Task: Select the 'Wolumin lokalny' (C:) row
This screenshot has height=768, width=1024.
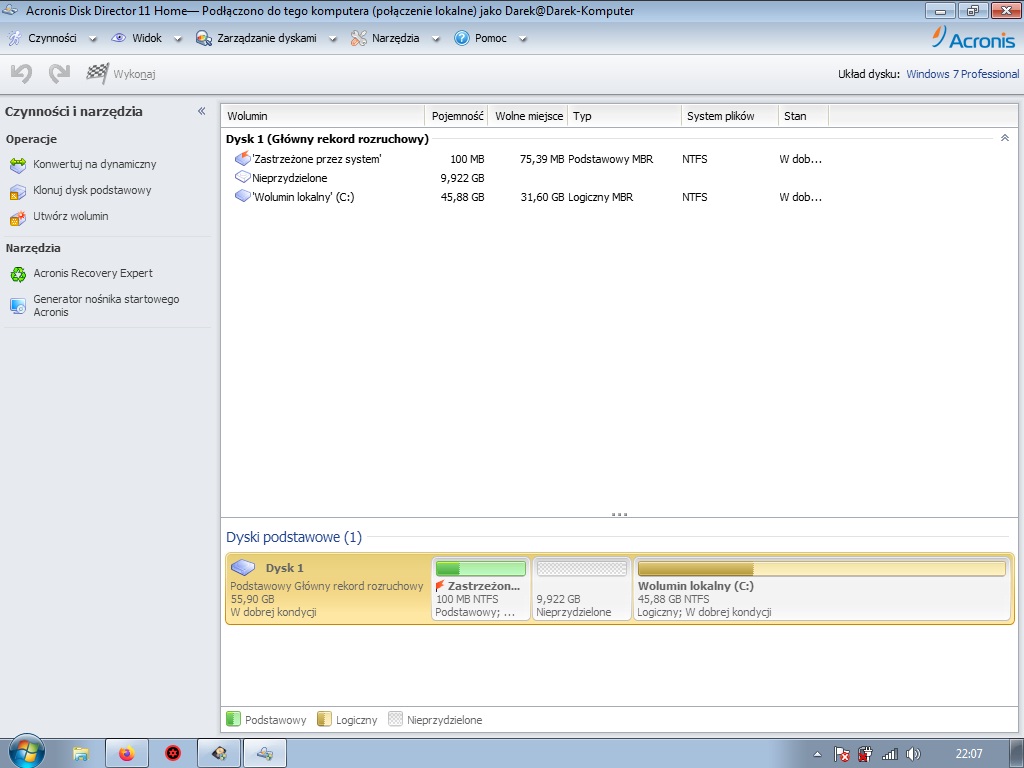Action: pyautogui.click(x=619, y=197)
